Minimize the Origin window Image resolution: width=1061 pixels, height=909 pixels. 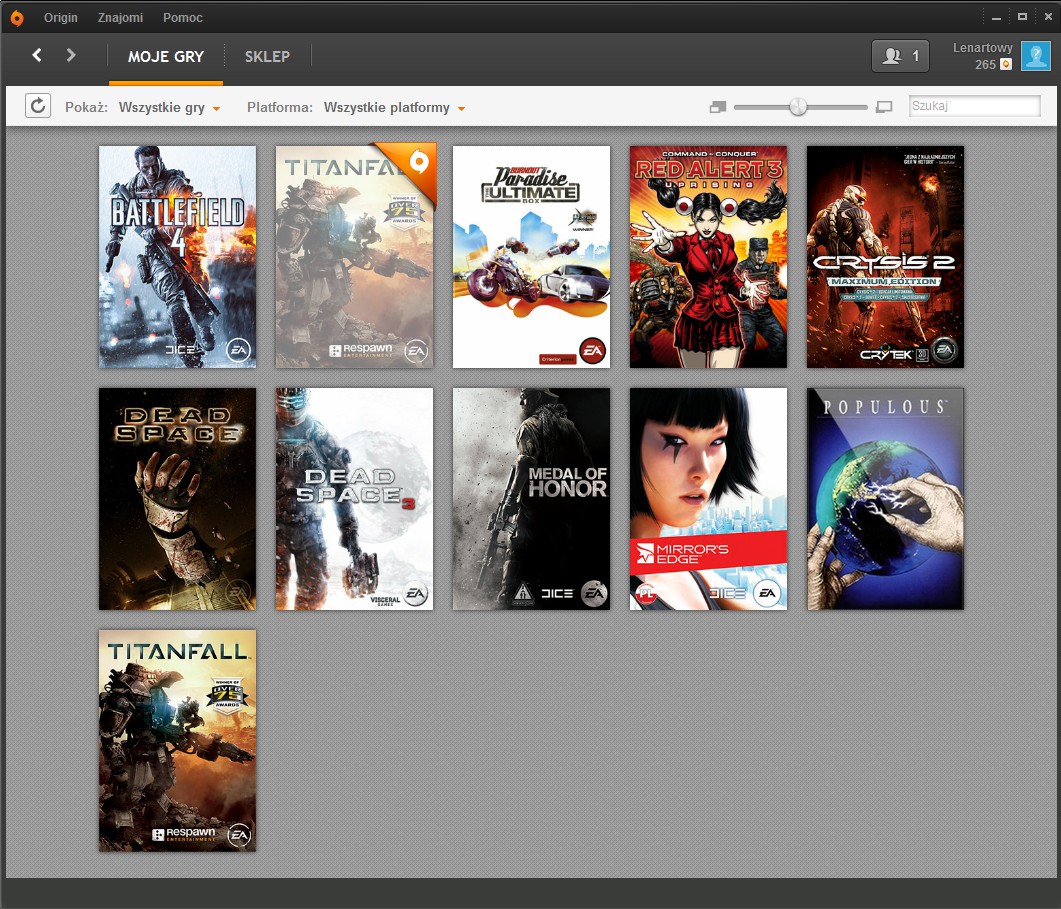click(996, 17)
